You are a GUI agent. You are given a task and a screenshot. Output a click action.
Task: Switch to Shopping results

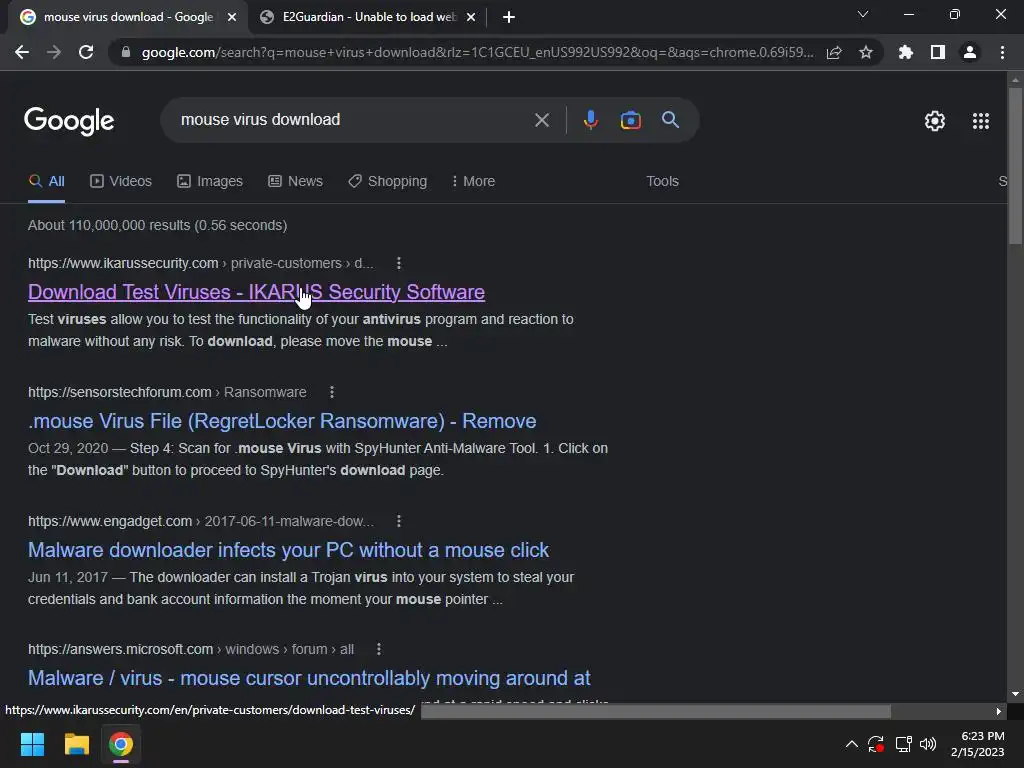tap(387, 182)
